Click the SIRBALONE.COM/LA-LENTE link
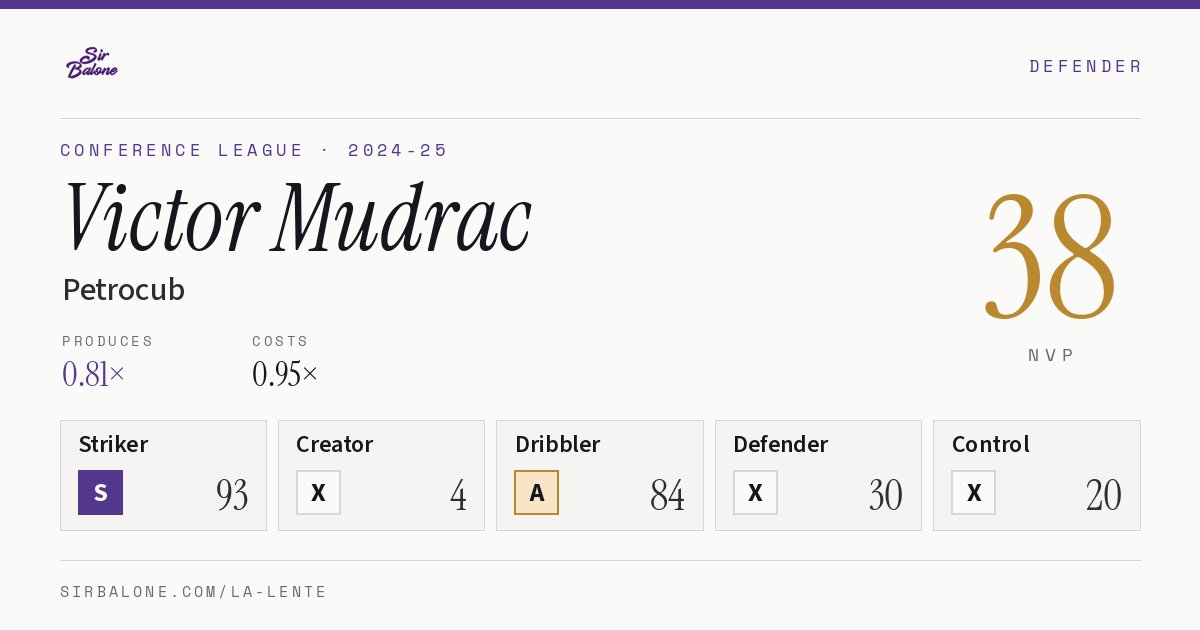 tap(194, 592)
